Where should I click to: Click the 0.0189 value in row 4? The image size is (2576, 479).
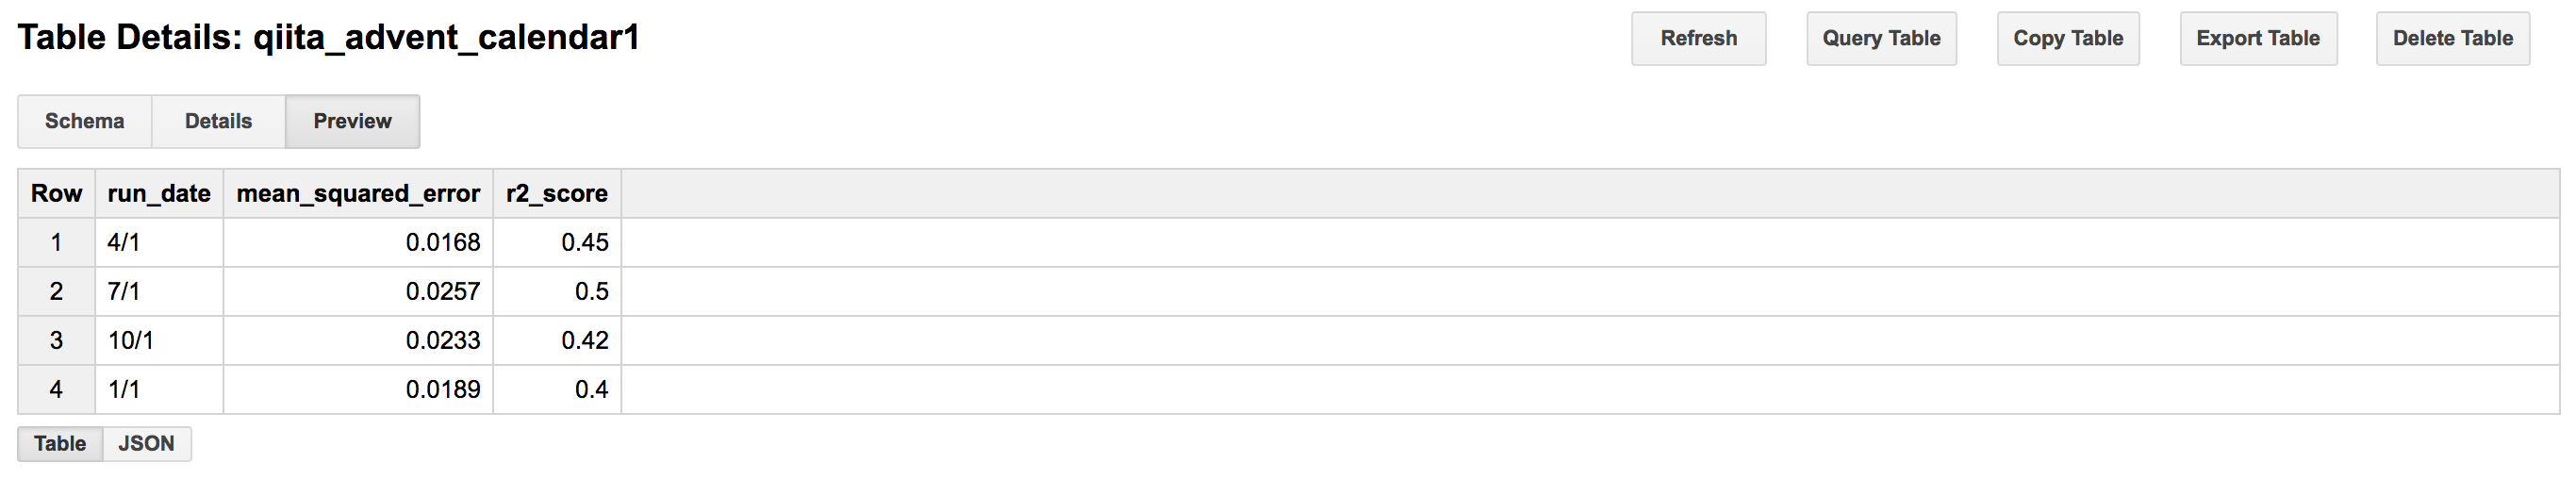click(x=443, y=389)
